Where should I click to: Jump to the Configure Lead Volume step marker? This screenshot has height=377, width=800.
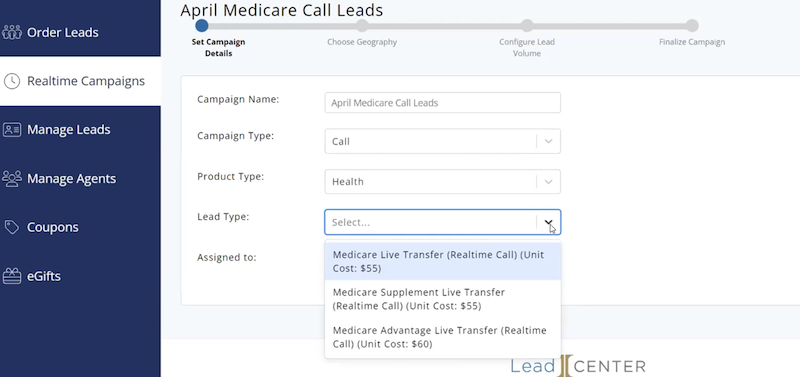tap(527, 26)
